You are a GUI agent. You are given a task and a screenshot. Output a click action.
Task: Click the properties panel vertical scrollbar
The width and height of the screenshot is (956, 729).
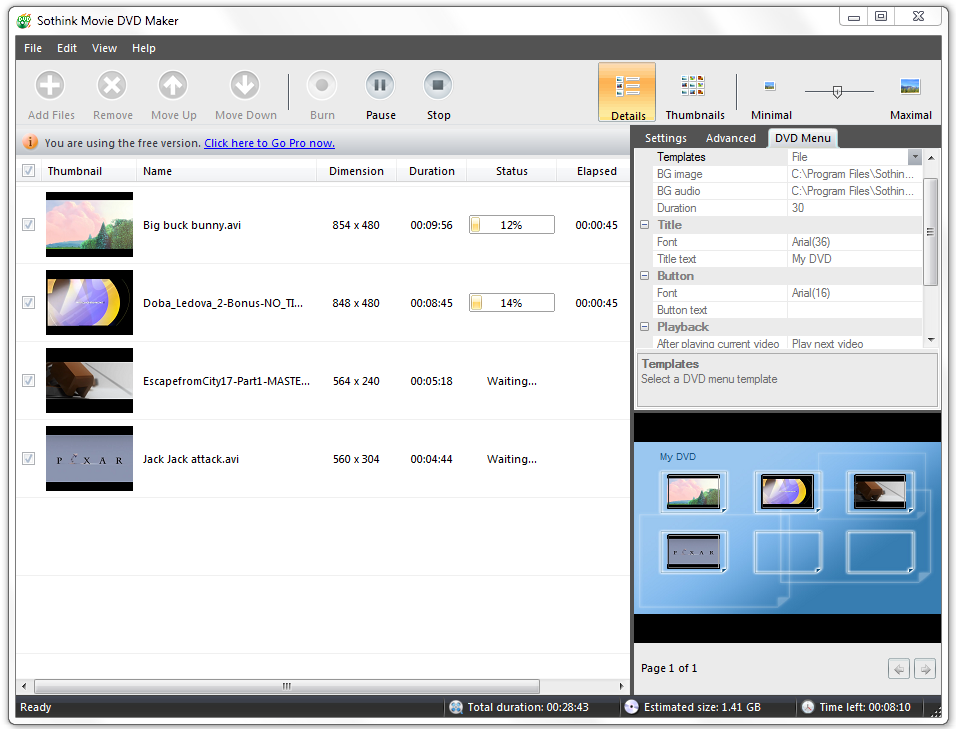[930, 232]
